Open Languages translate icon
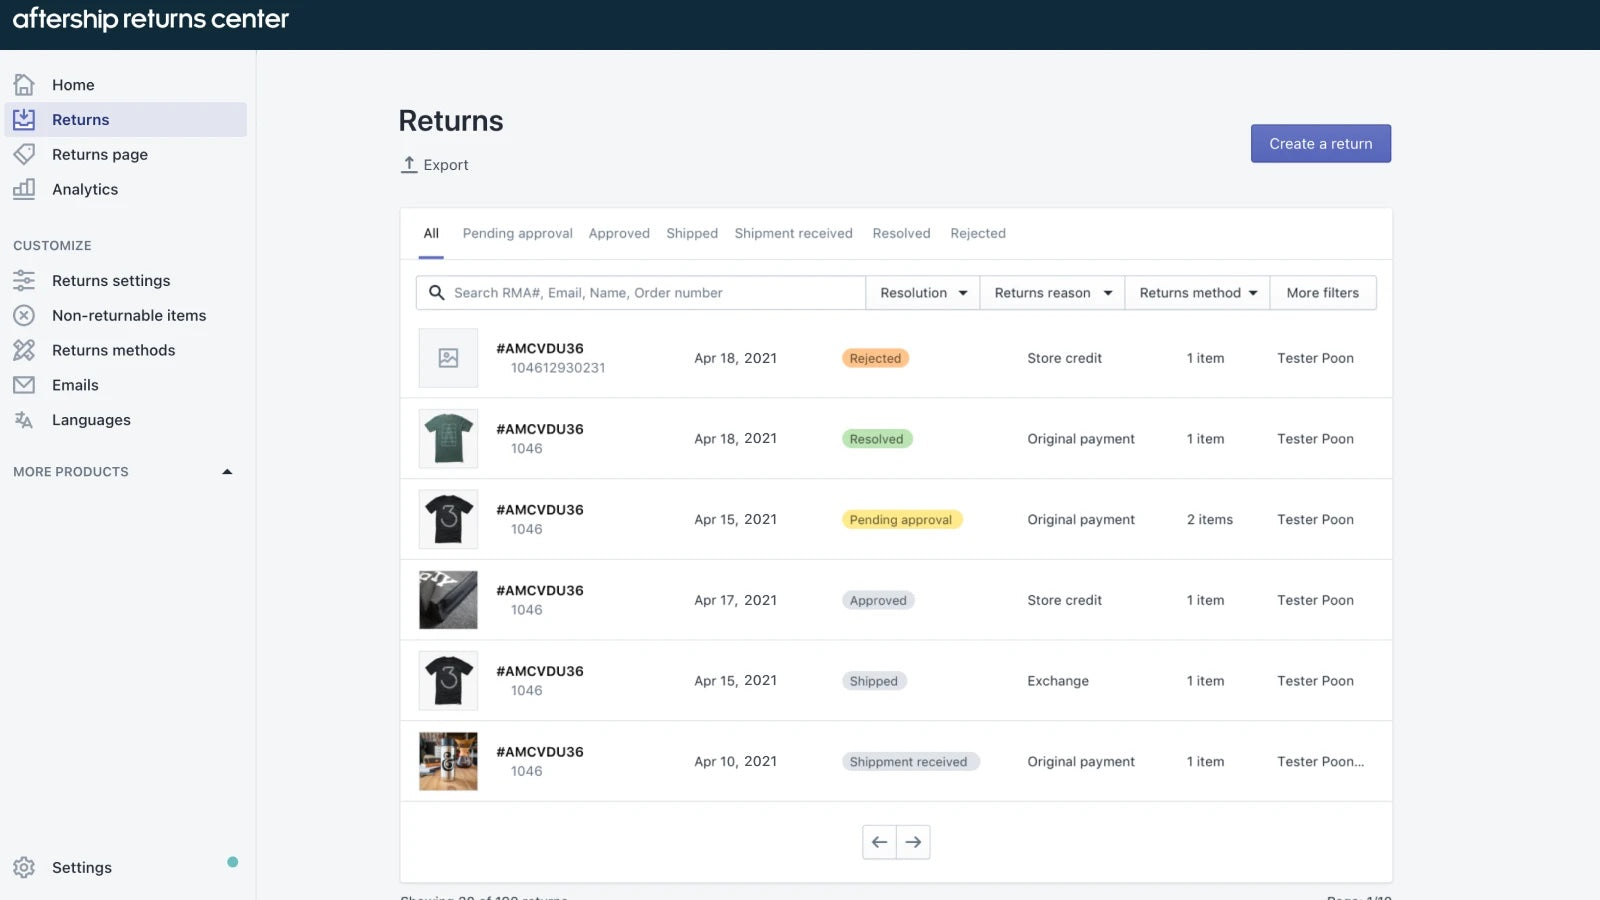 pos(24,420)
